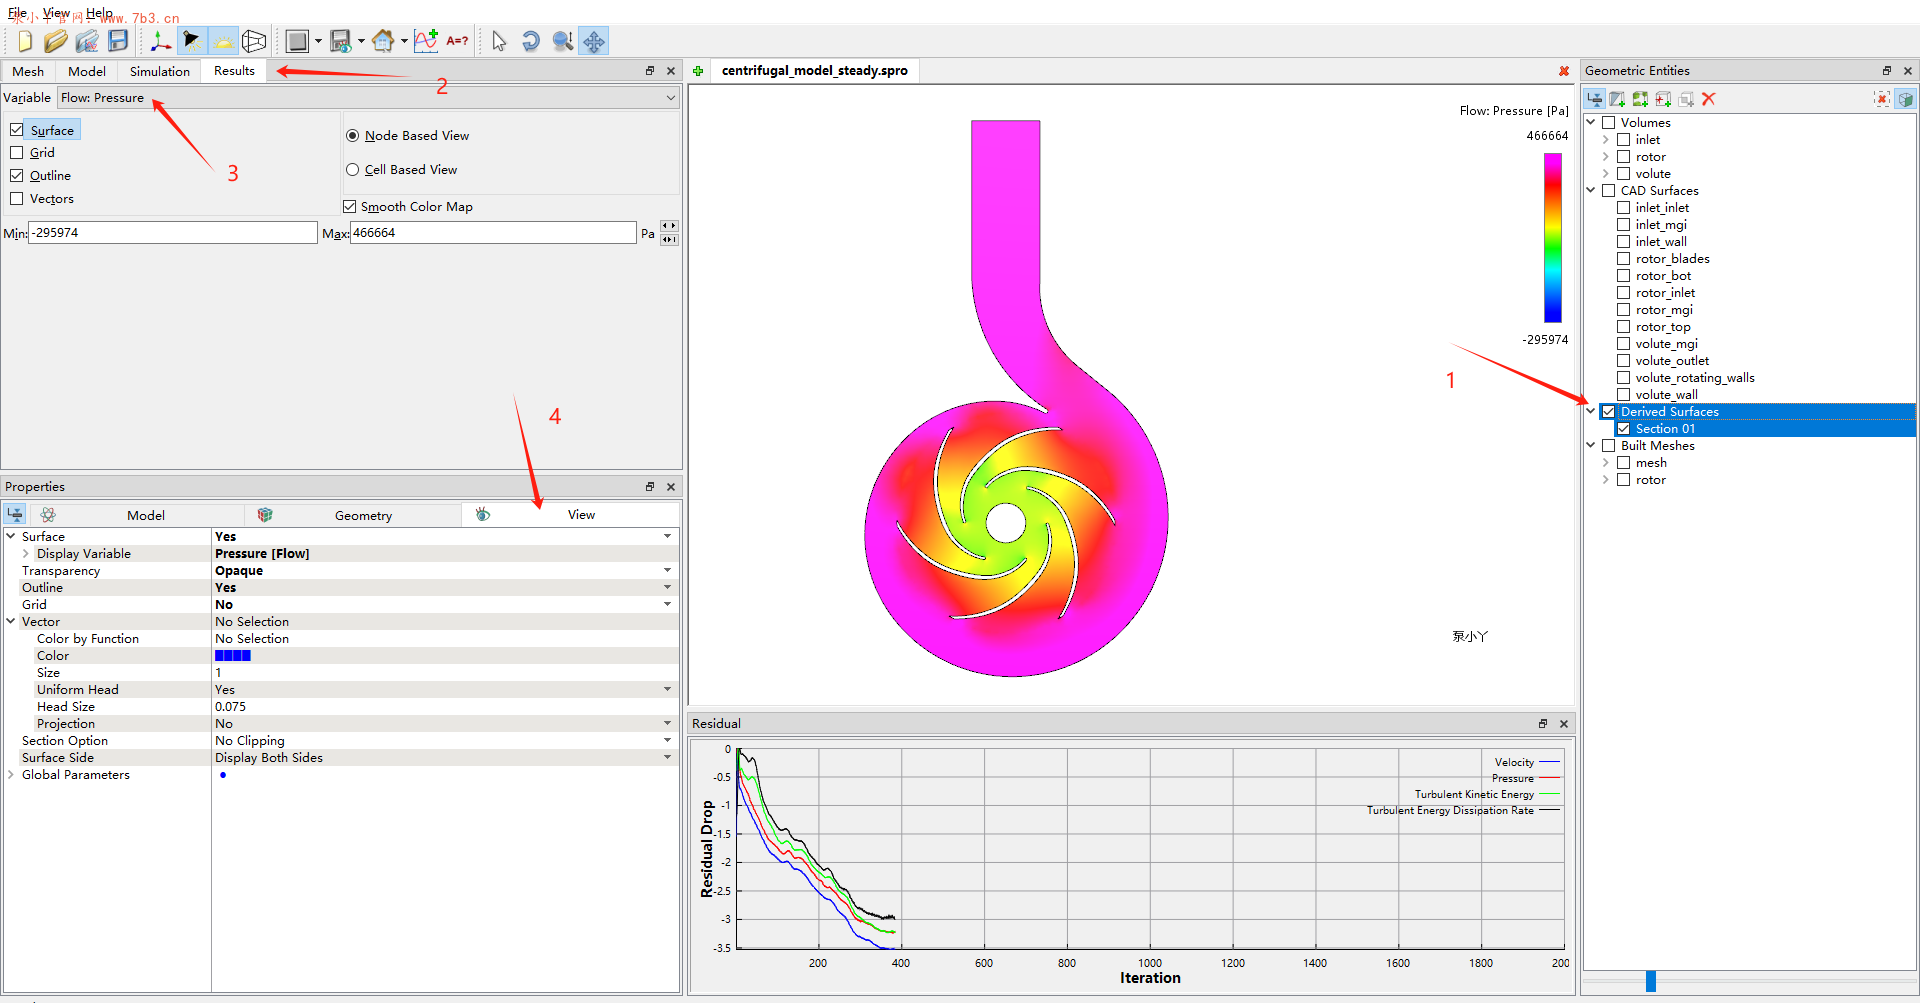This screenshot has height=1003, width=1920.
Task: Click the Load results icon with graph
Action: pyautogui.click(x=87, y=41)
